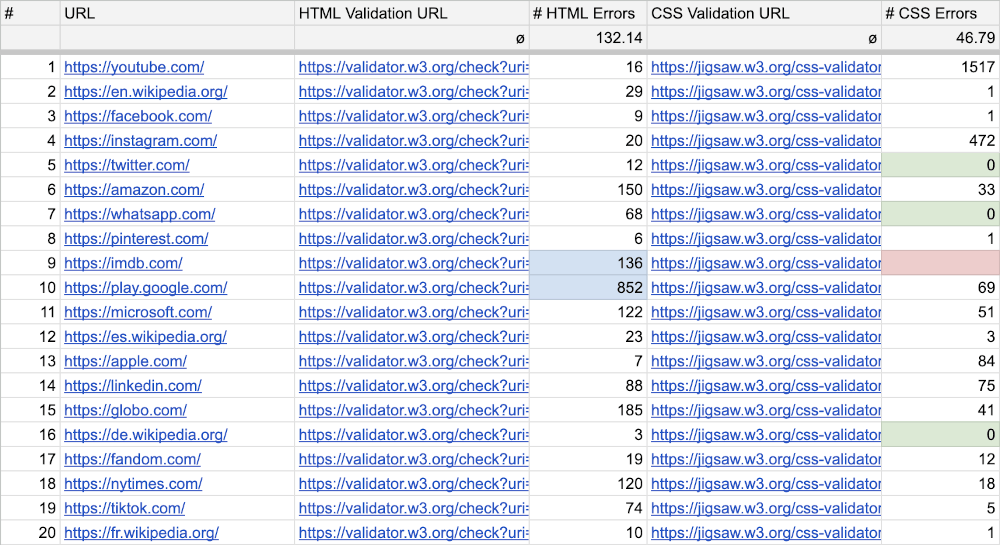
Task: Open the https://de.wikipedia.org/ link
Action: tap(145, 435)
